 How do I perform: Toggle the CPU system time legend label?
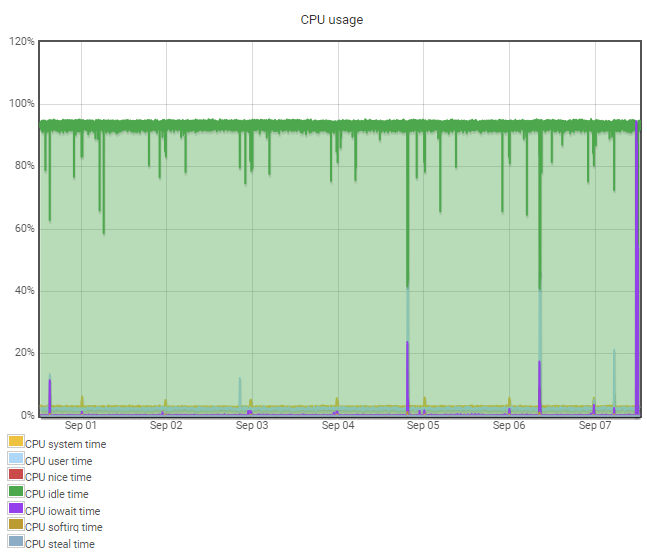66,444
